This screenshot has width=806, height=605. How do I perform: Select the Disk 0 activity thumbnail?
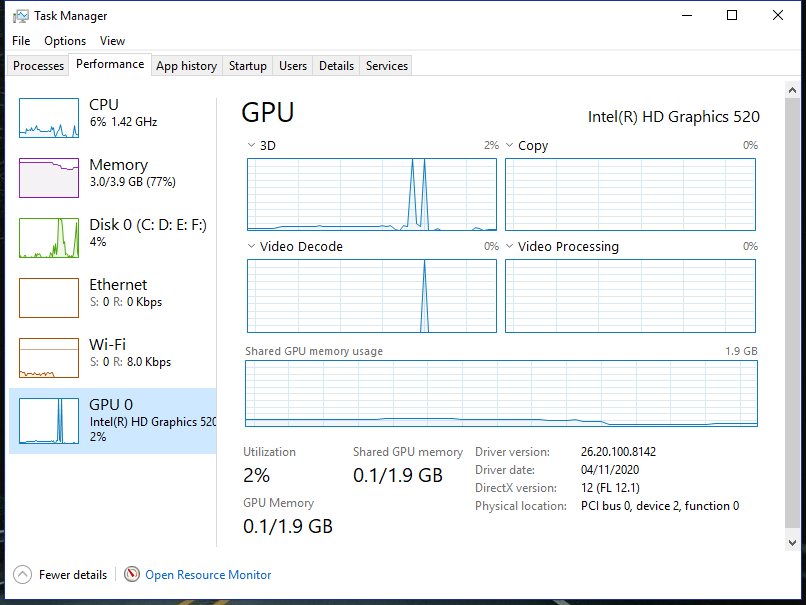(x=49, y=238)
